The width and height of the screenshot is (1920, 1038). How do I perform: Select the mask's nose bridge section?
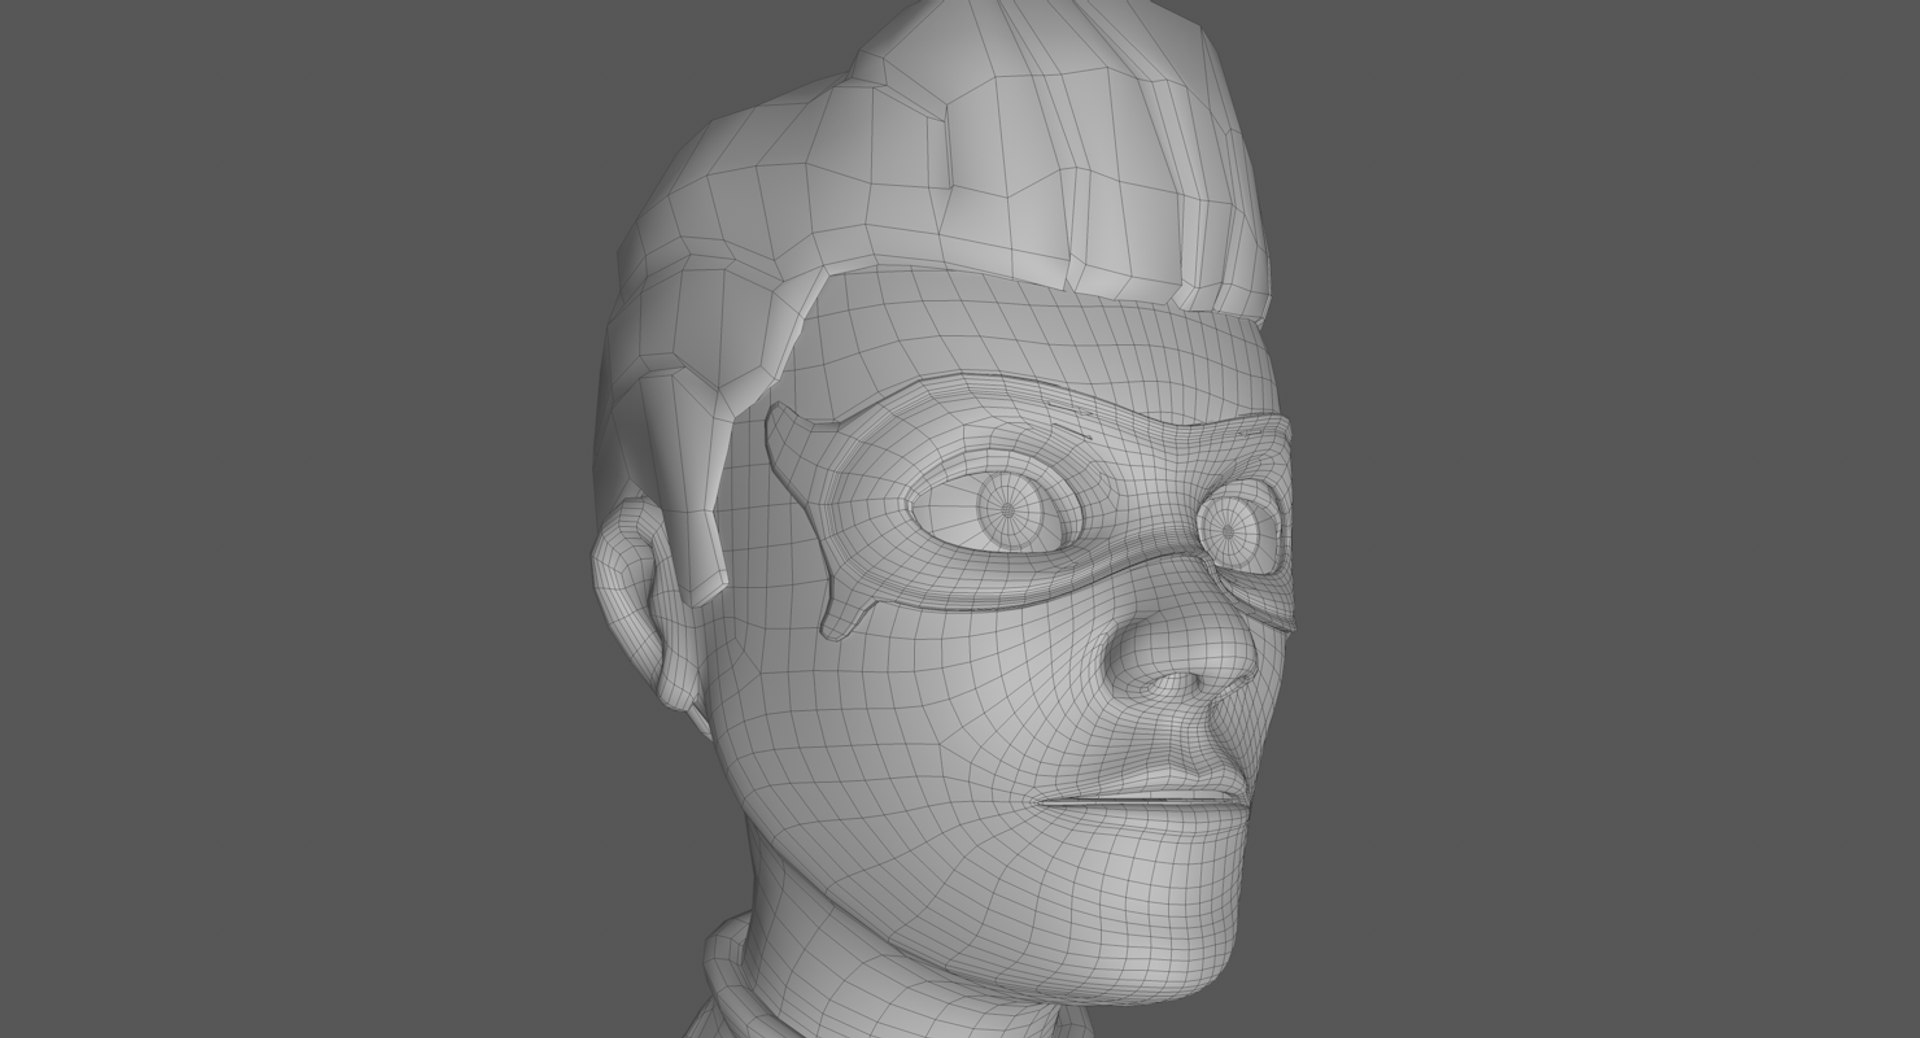(1140, 530)
